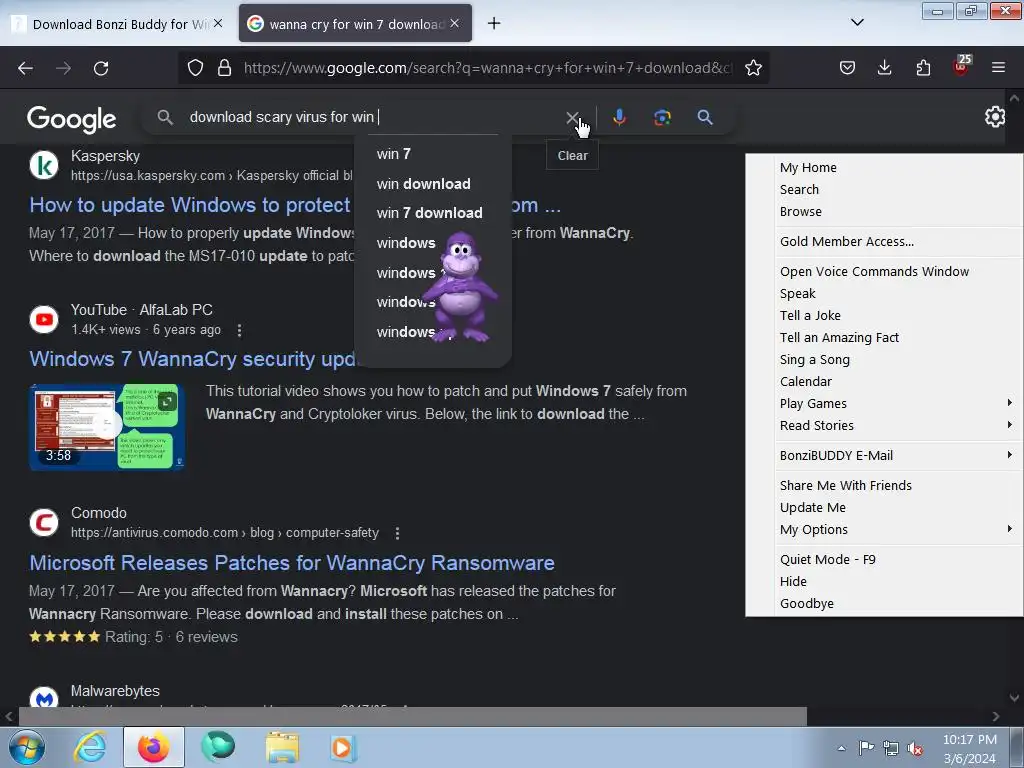This screenshot has height=768, width=1024.
Task: Choose 'win 7 download' suggestion
Action: [432, 213]
